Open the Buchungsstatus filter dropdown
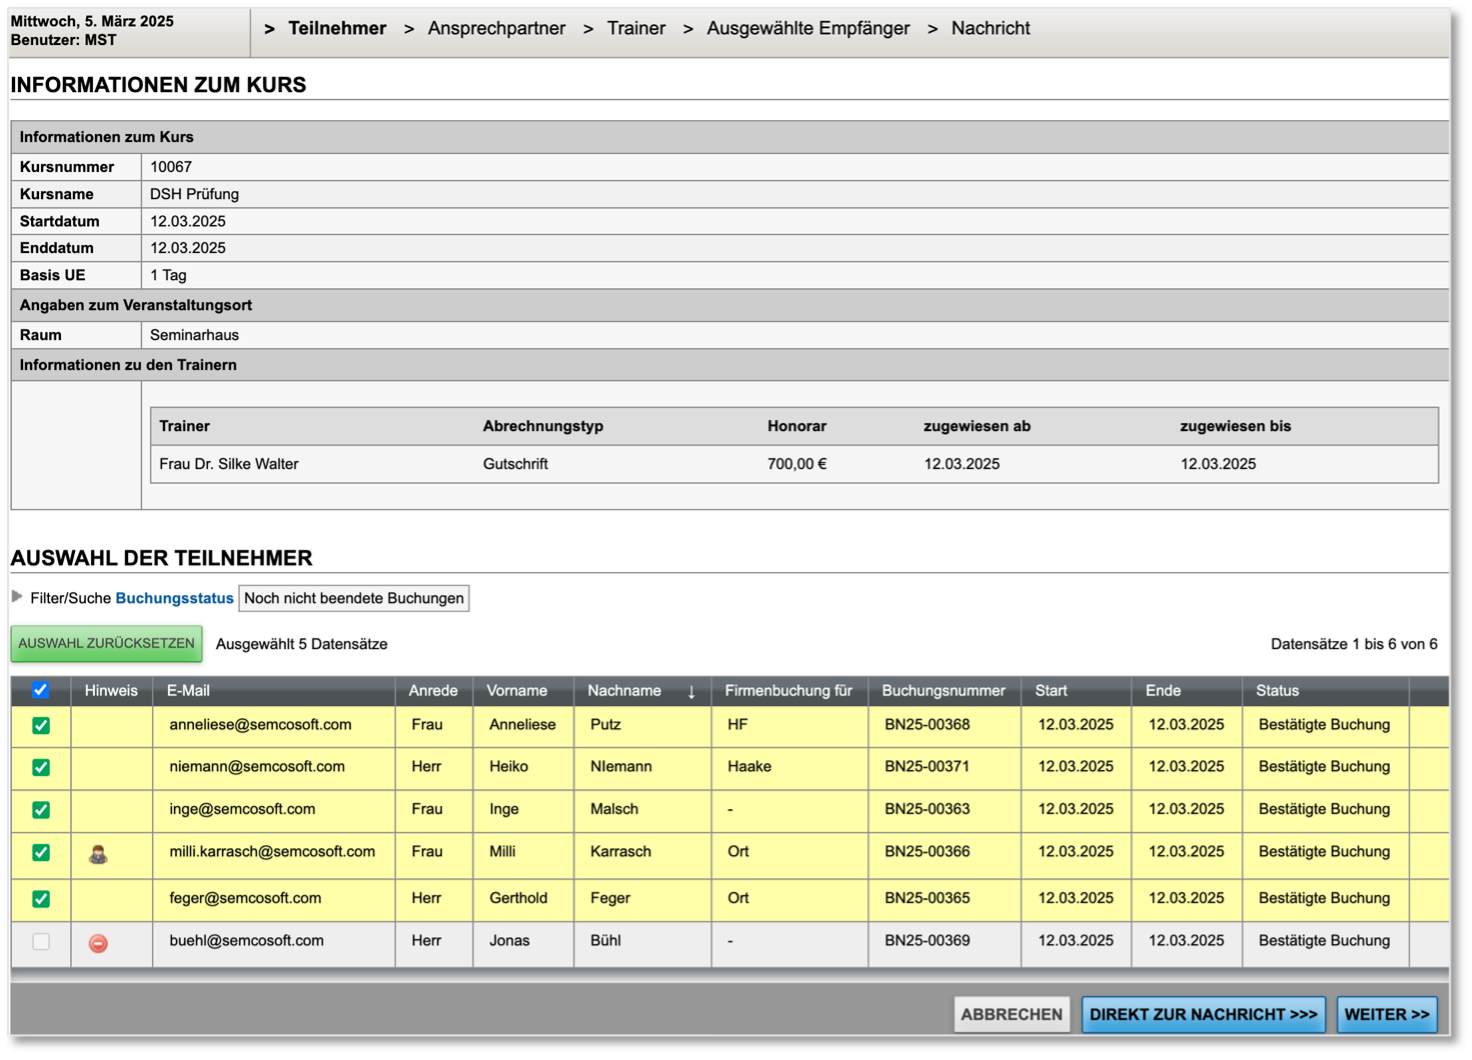The width and height of the screenshot is (1472, 1060). (354, 598)
